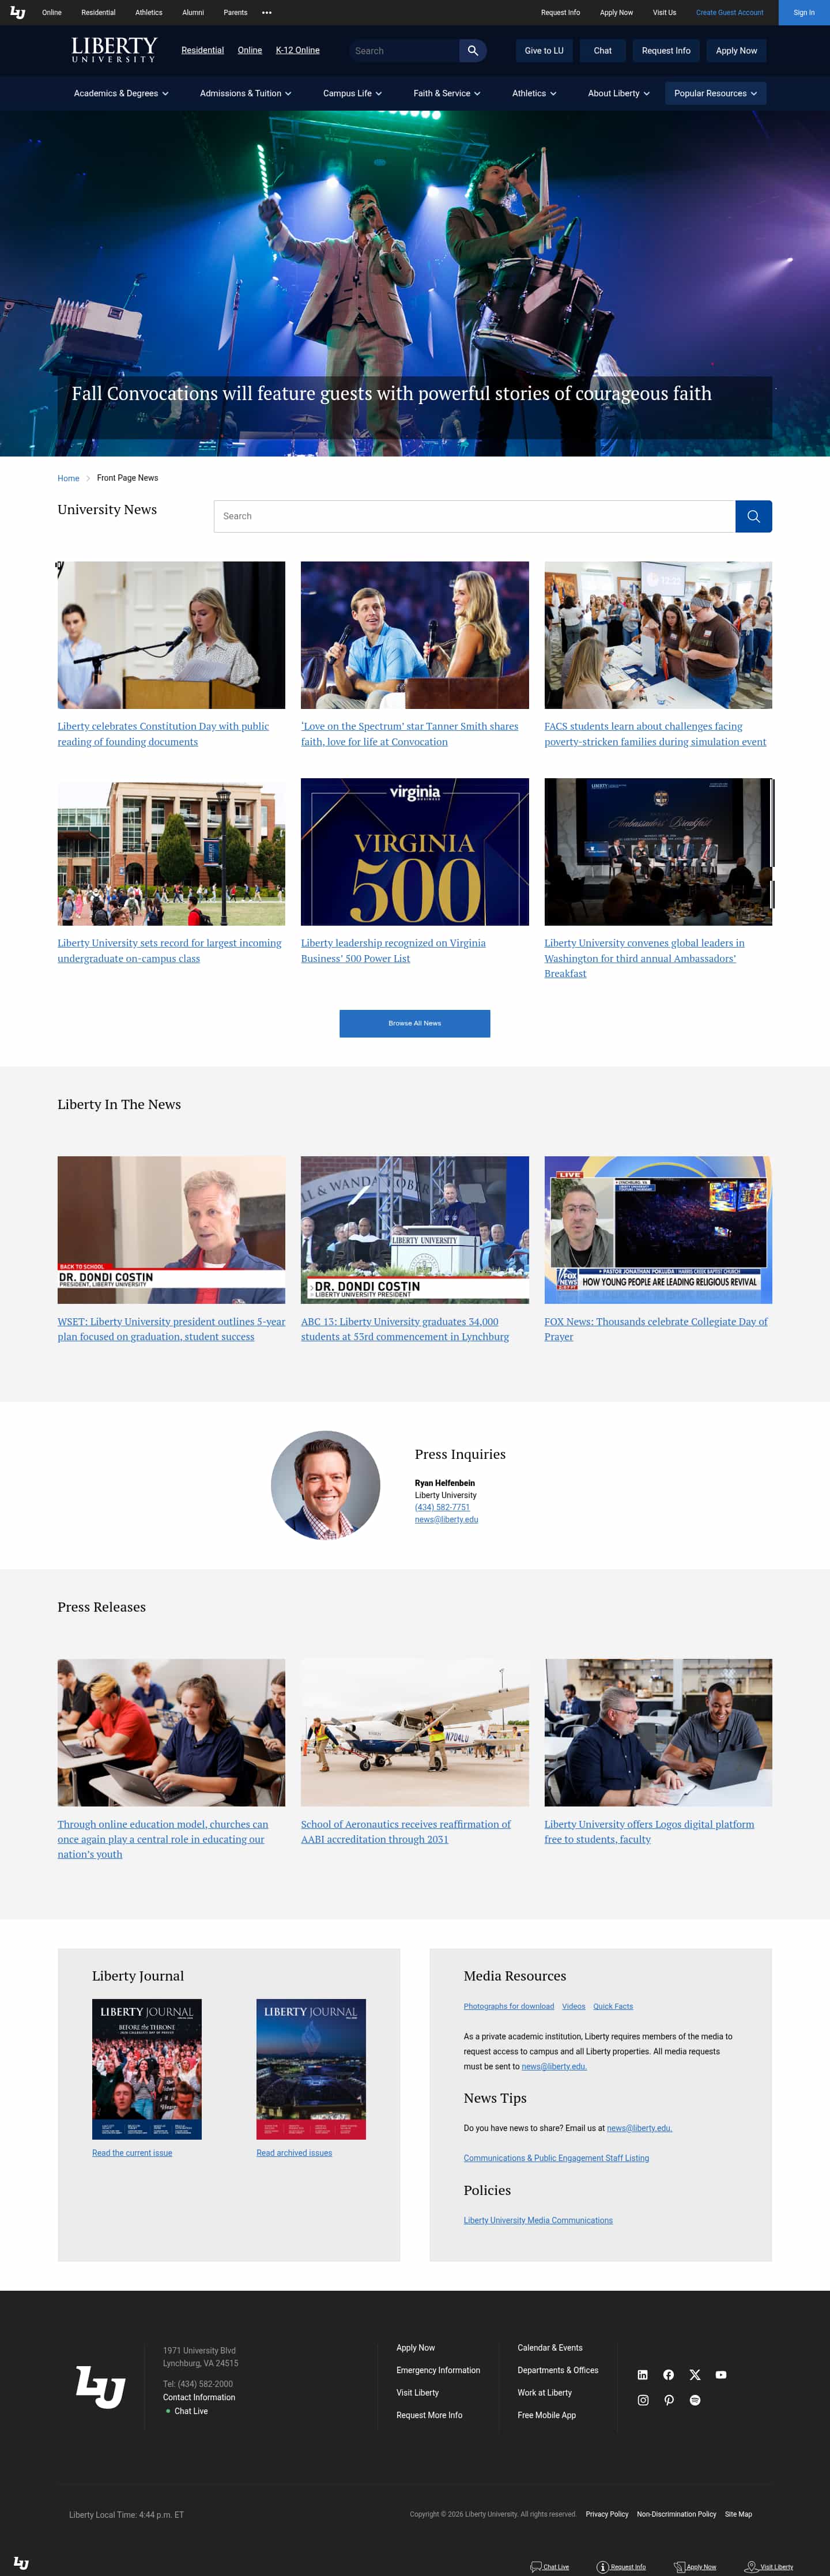Viewport: 830px width, 2576px height.
Task: Click Home in the breadcrumb
Action: (x=68, y=478)
